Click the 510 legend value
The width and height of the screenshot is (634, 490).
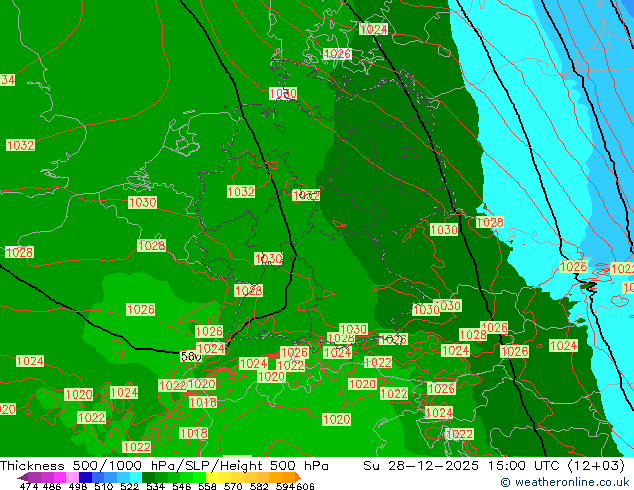[x=104, y=486]
